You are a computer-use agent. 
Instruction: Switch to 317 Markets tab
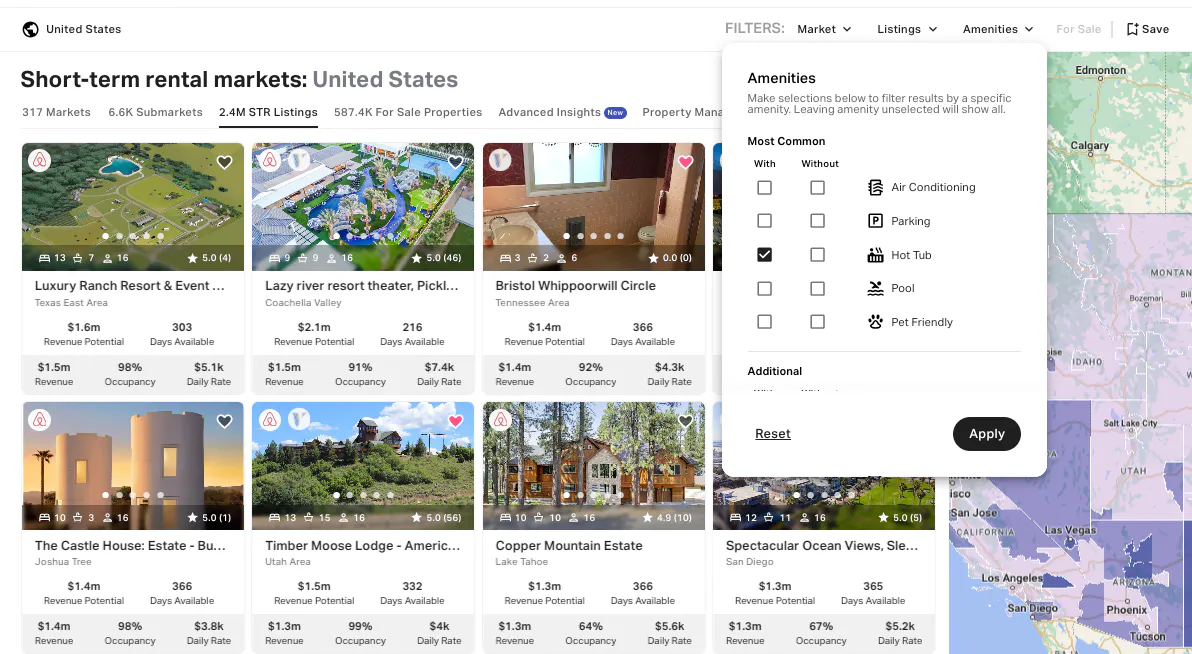click(x=56, y=112)
